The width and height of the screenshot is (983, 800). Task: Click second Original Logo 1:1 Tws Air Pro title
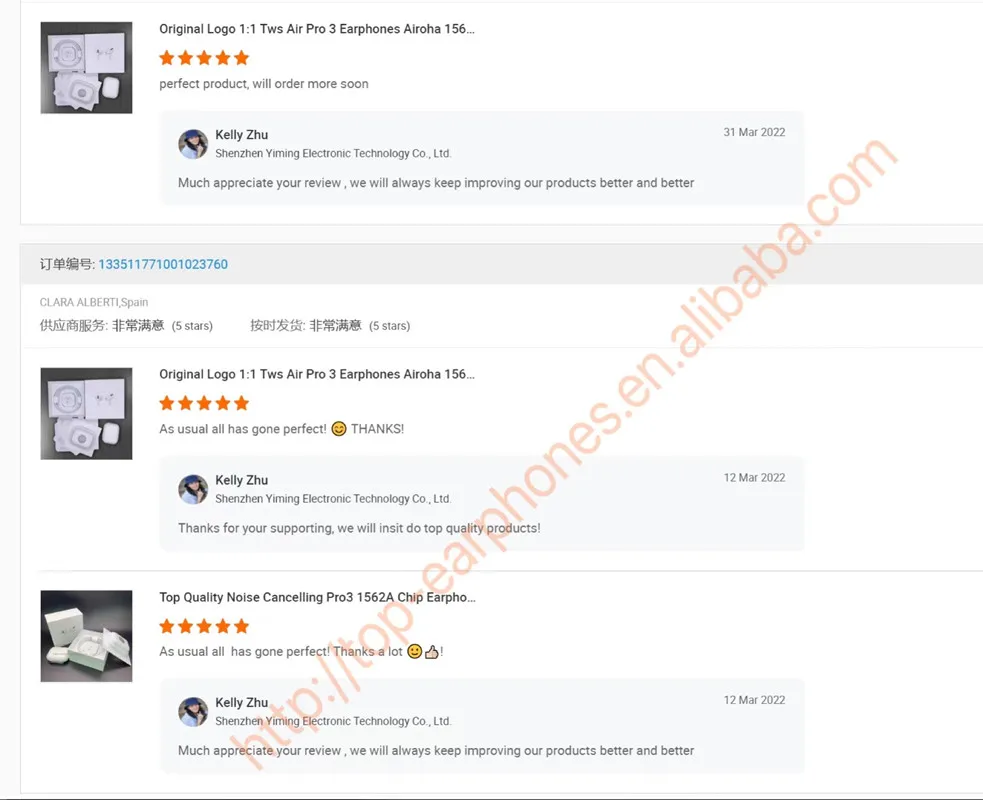[317, 374]
